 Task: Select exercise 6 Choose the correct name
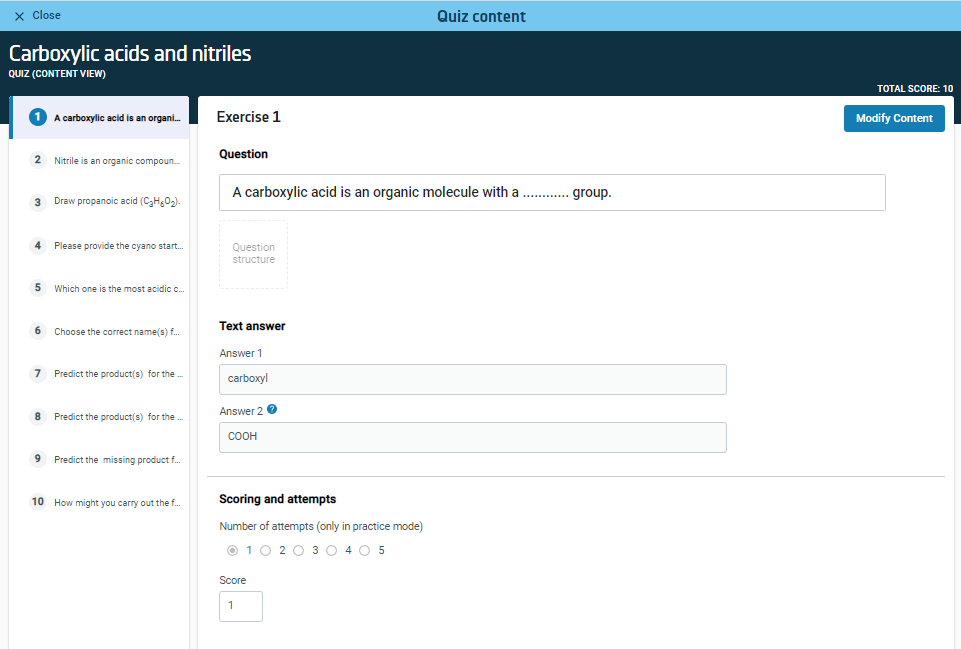pyautogui.click(x=100, y=331)
